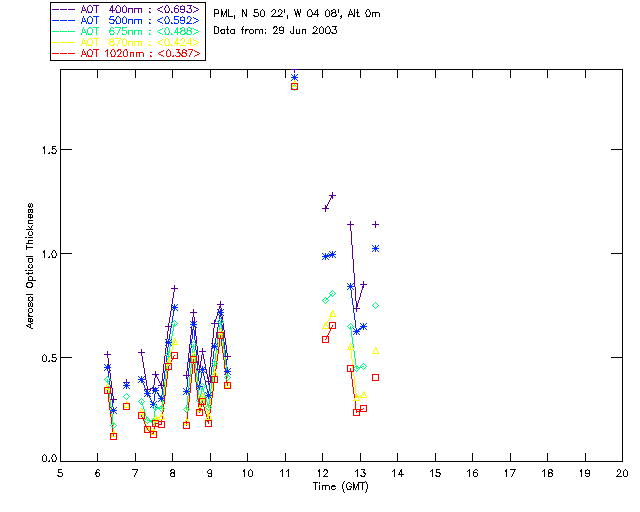The image size is (640, 512).
Task: Click the highest purple plus marker after 12 GMT
Action: point(332,195)
